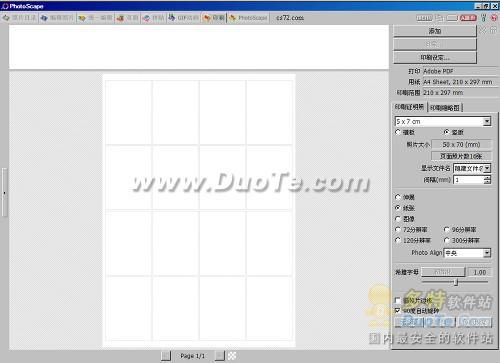Screen dimensions: 500x363
Task: Switch to the PhotoScape home tab
Action: coord(248,18)
